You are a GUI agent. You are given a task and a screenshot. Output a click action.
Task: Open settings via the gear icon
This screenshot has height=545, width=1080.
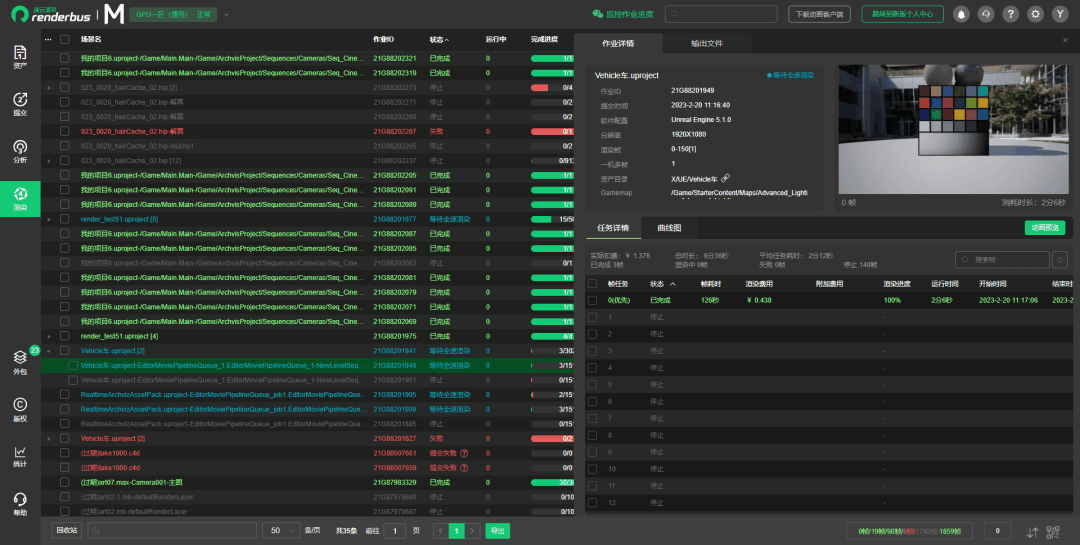tap(1035, 14)
